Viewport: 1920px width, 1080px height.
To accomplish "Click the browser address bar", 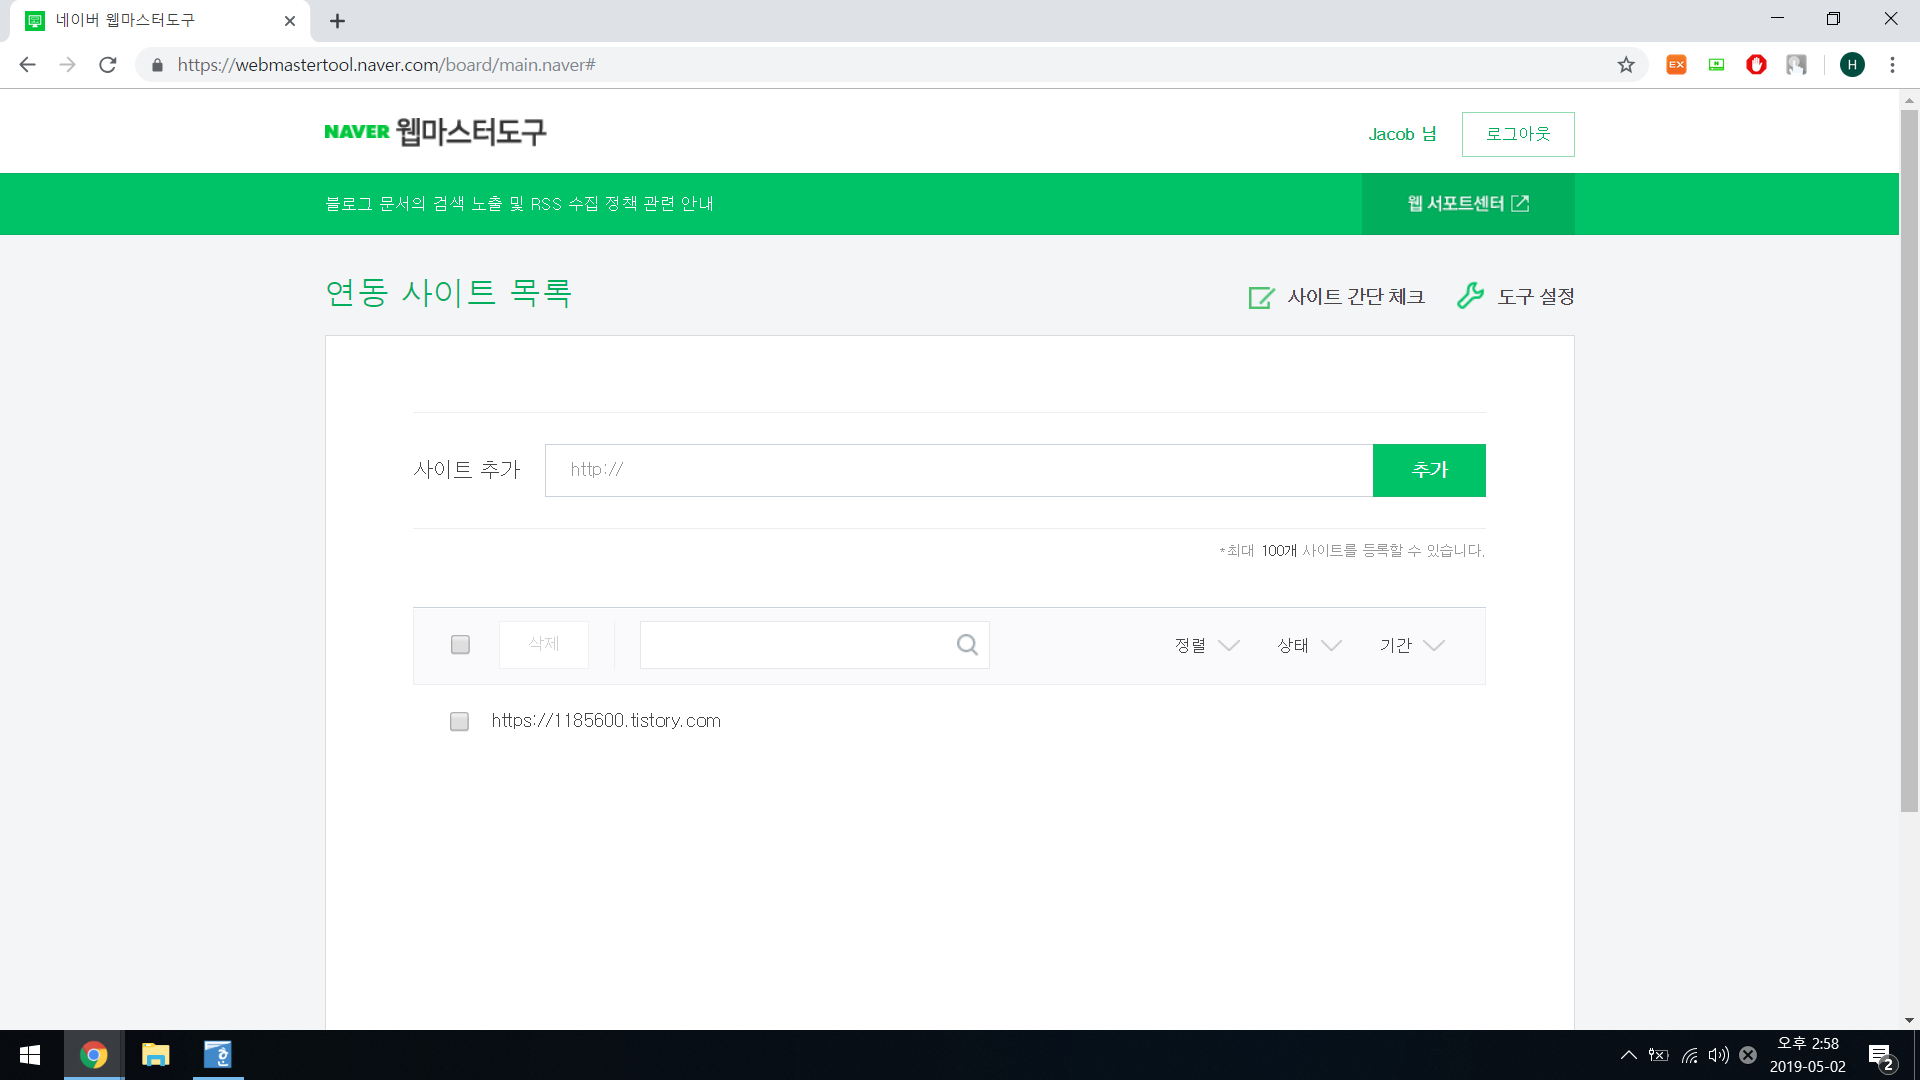I will click(x=890, y=65).
